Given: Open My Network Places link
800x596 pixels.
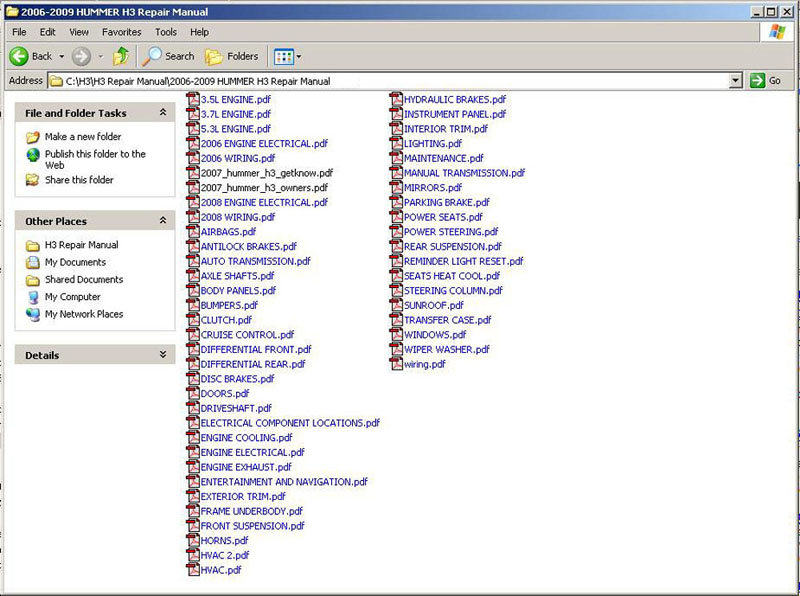Looking at the screenshot, I should [x=84, y=314].
